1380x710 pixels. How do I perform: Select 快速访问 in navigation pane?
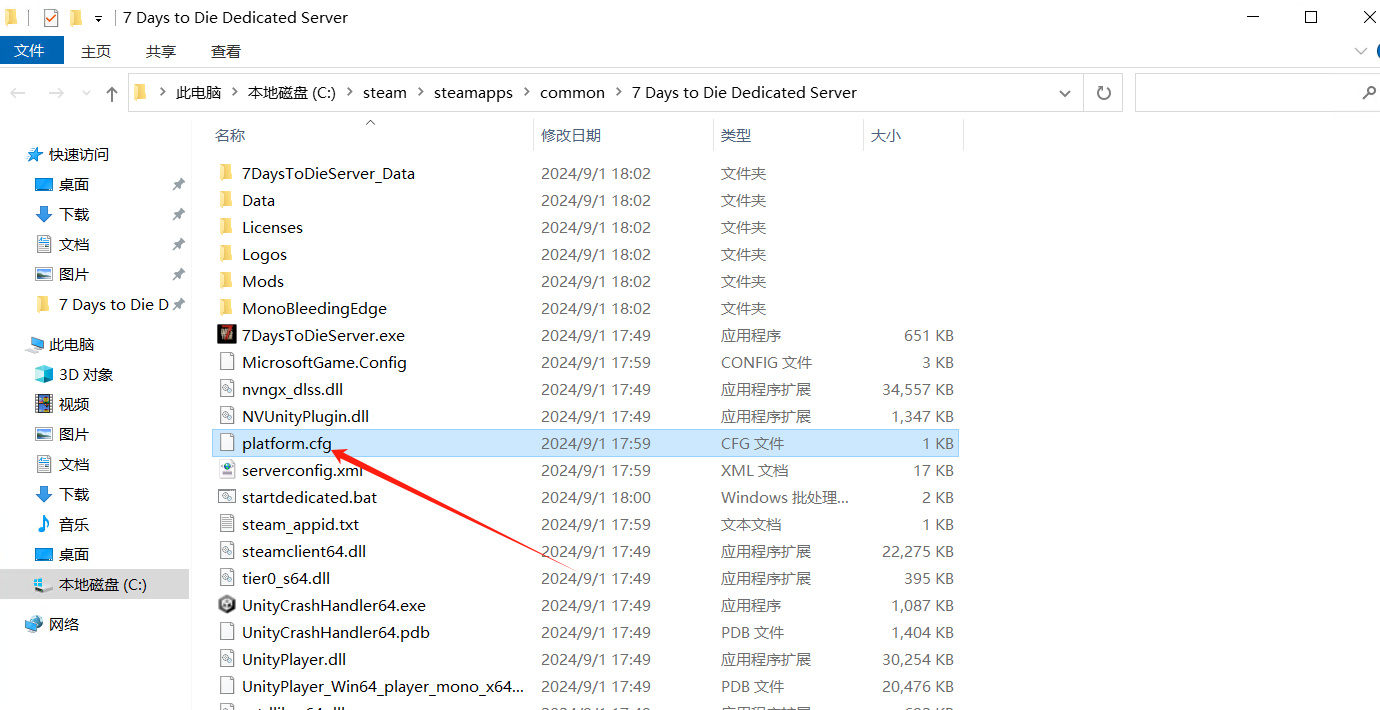pos(79,155)
